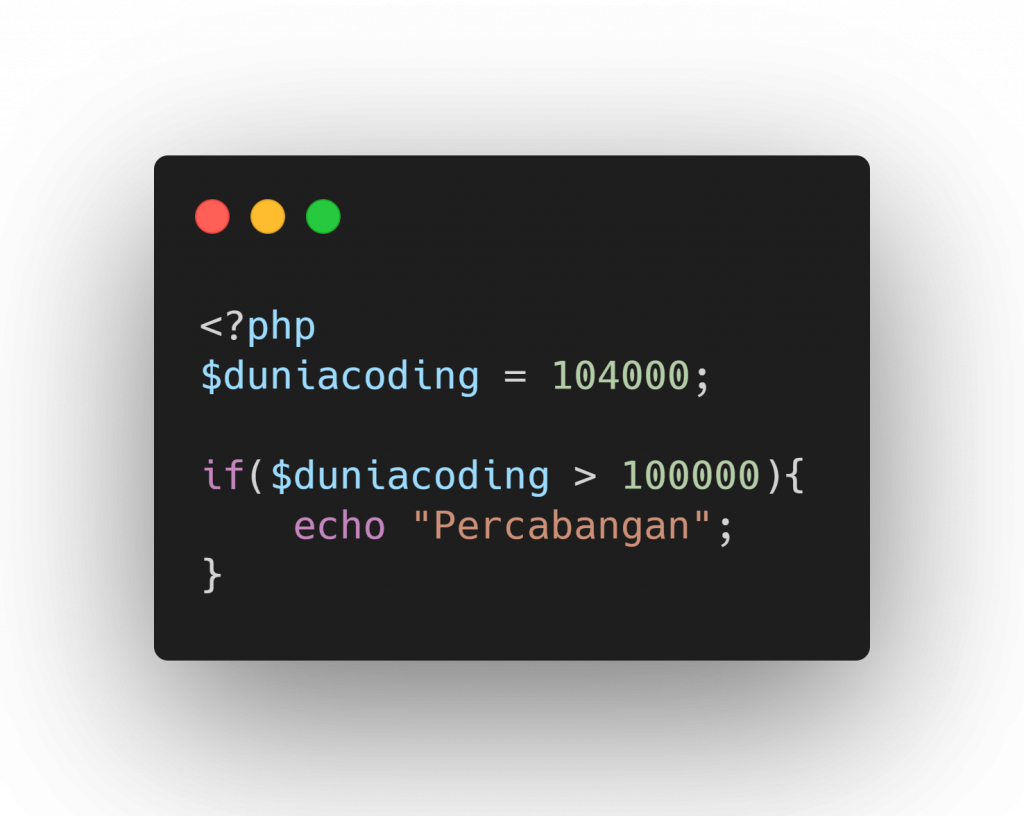This screenshot has height=816, width=1024.
Task: Click the closing curly brace
Action: (x=212, y=576)
